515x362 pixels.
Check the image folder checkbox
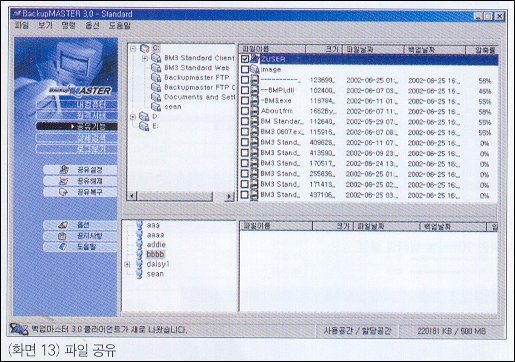(245, 69)
